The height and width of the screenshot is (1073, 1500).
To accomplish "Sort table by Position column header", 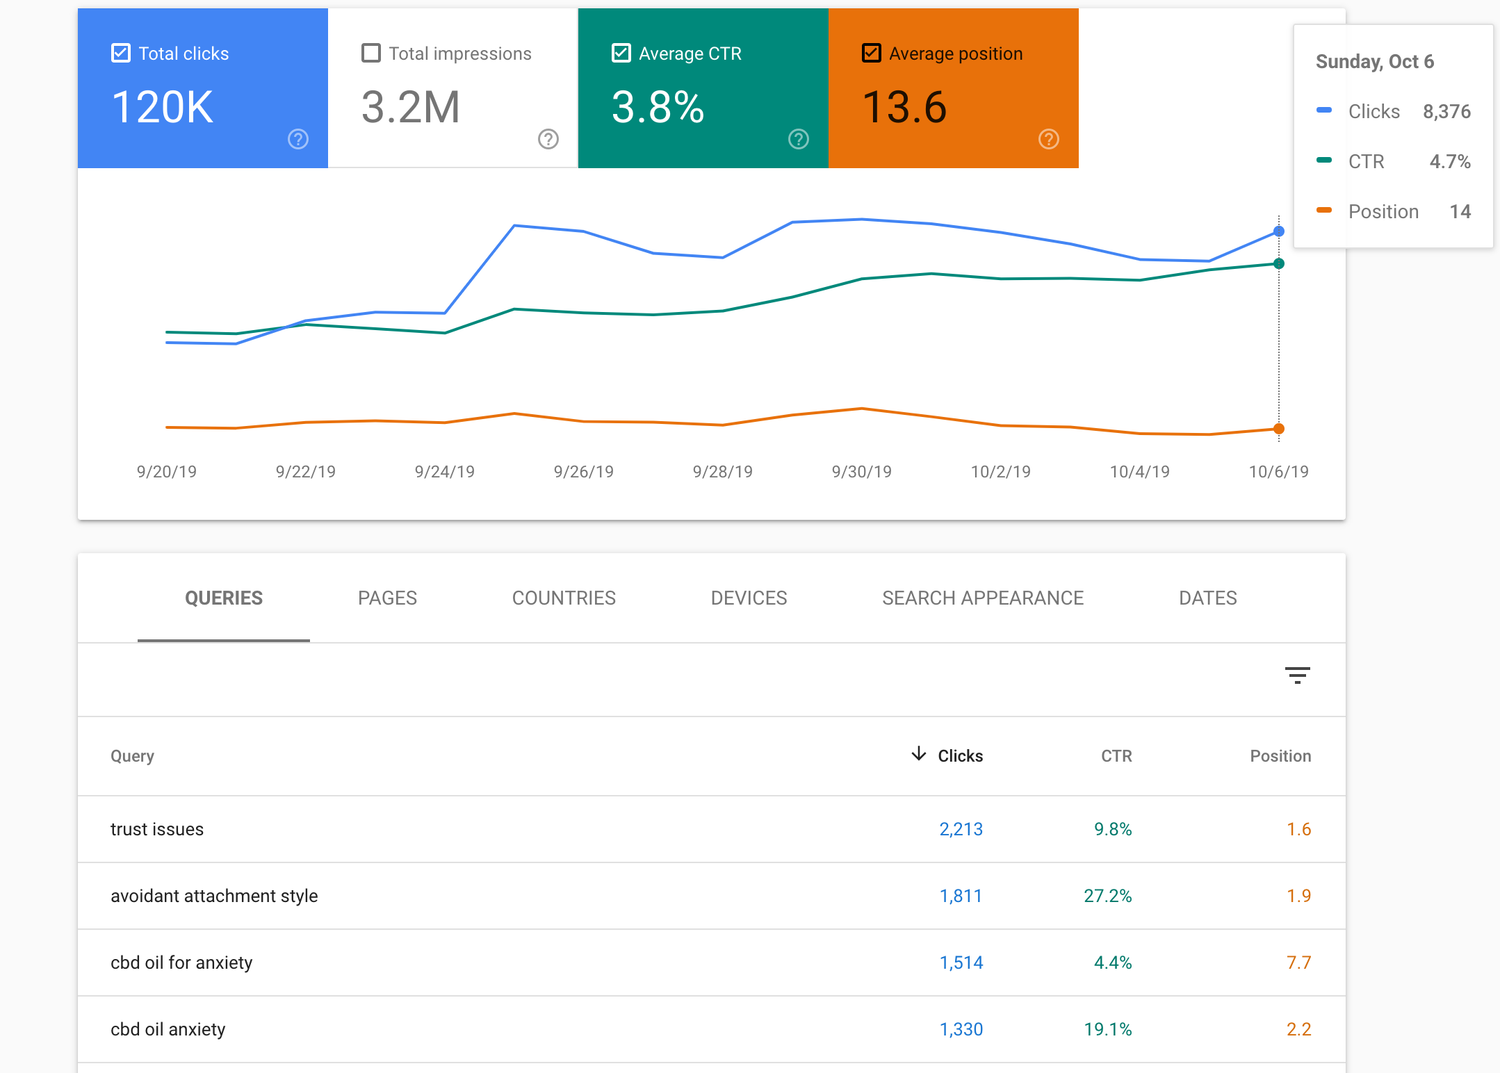I will 1279,756.
